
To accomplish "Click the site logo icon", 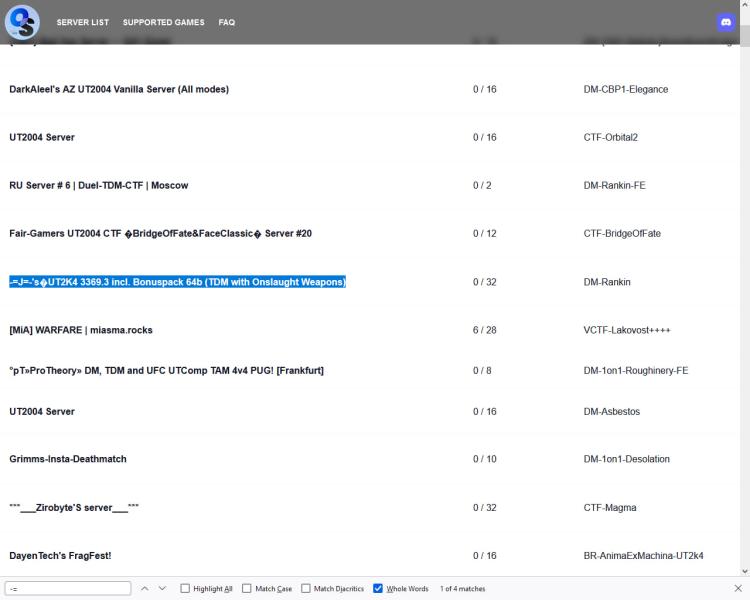I will [x=22, y=22].
